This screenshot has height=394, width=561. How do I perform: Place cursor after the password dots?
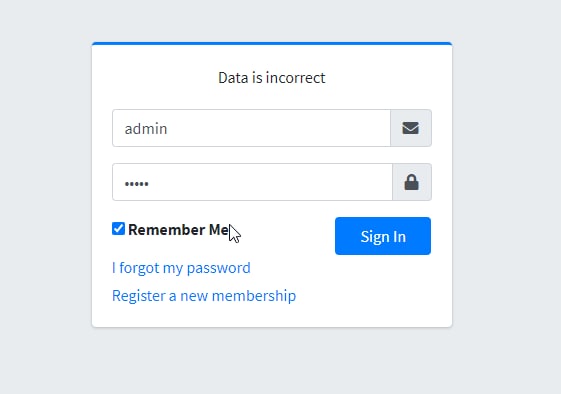point(150,183)
